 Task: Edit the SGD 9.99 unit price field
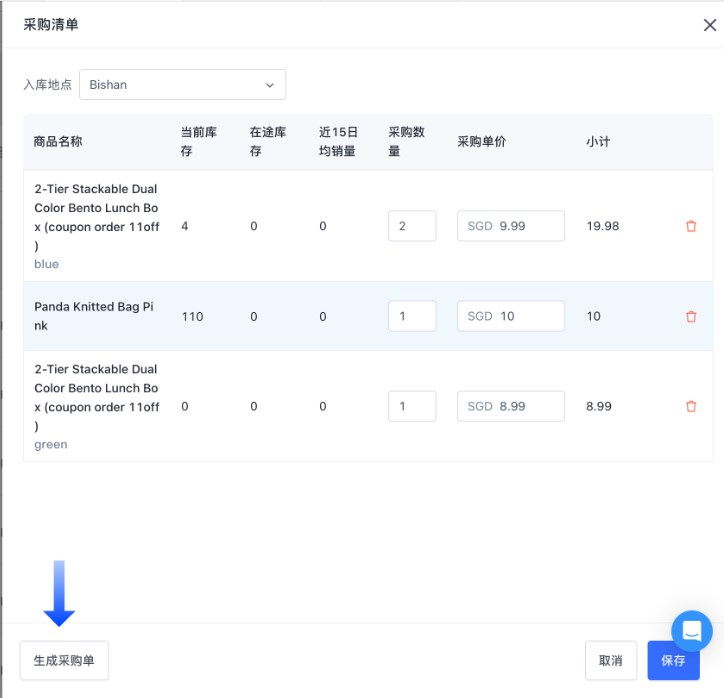511,226
